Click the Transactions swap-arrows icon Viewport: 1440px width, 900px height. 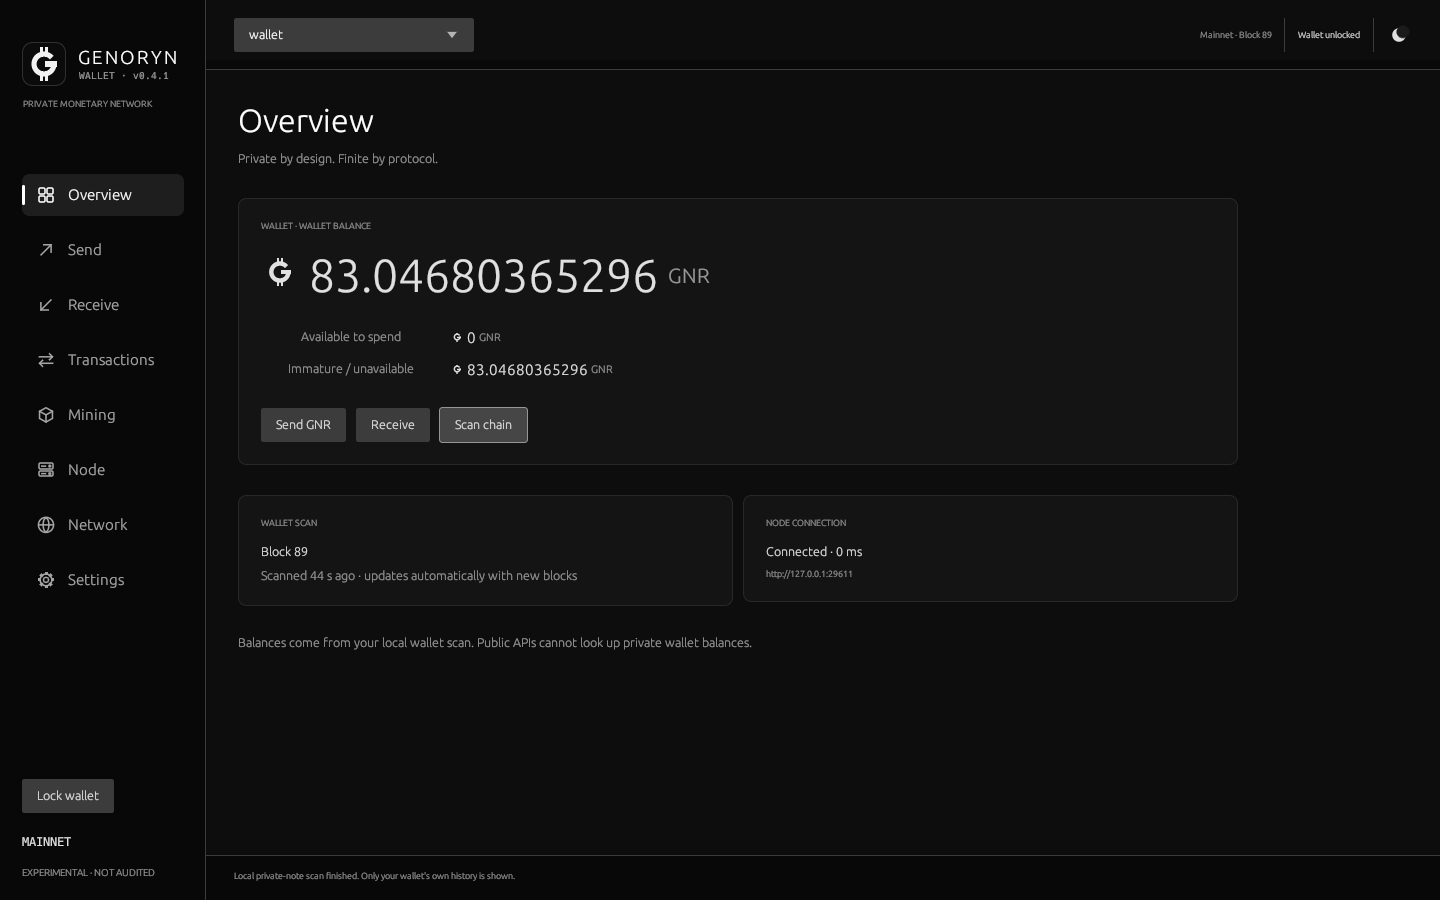(46, 360)
